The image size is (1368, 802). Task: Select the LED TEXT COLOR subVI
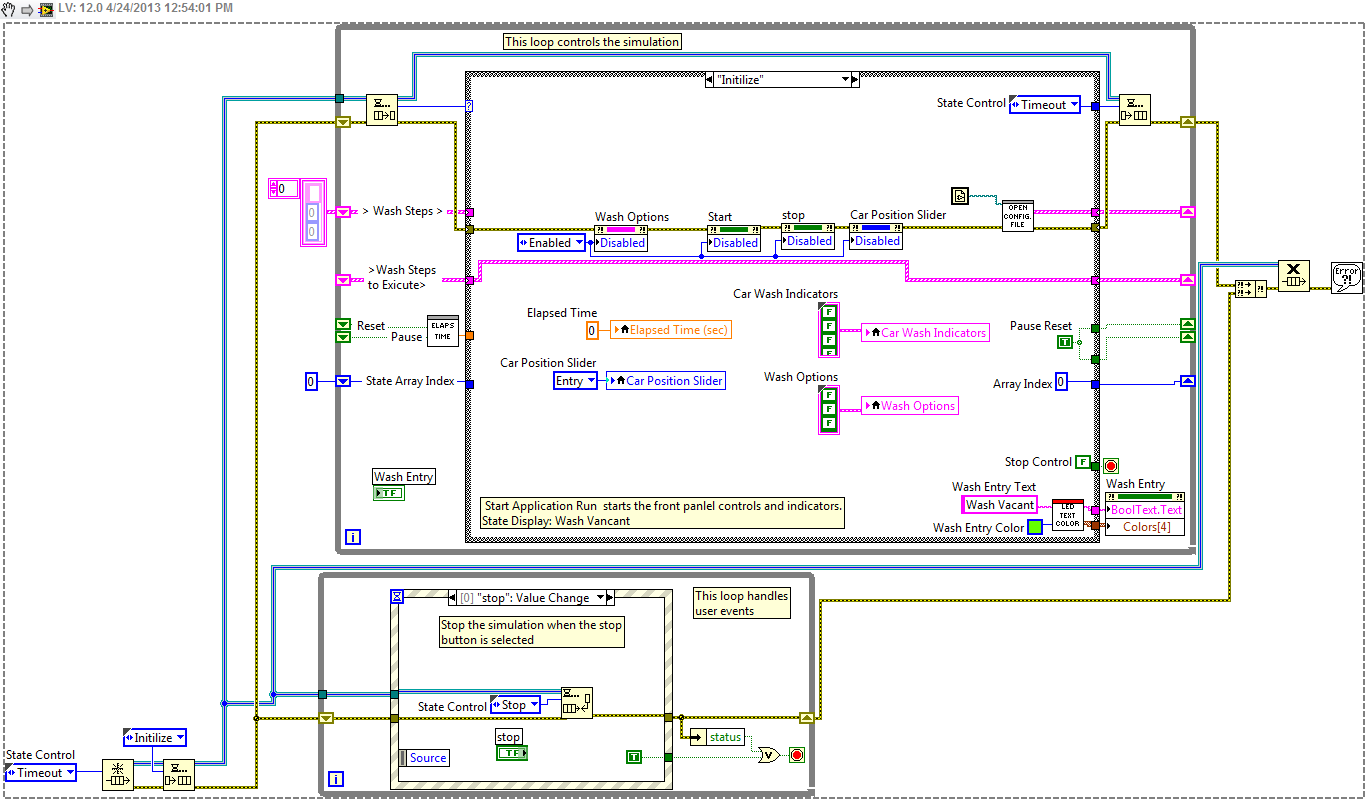(x=1067, y=516)
